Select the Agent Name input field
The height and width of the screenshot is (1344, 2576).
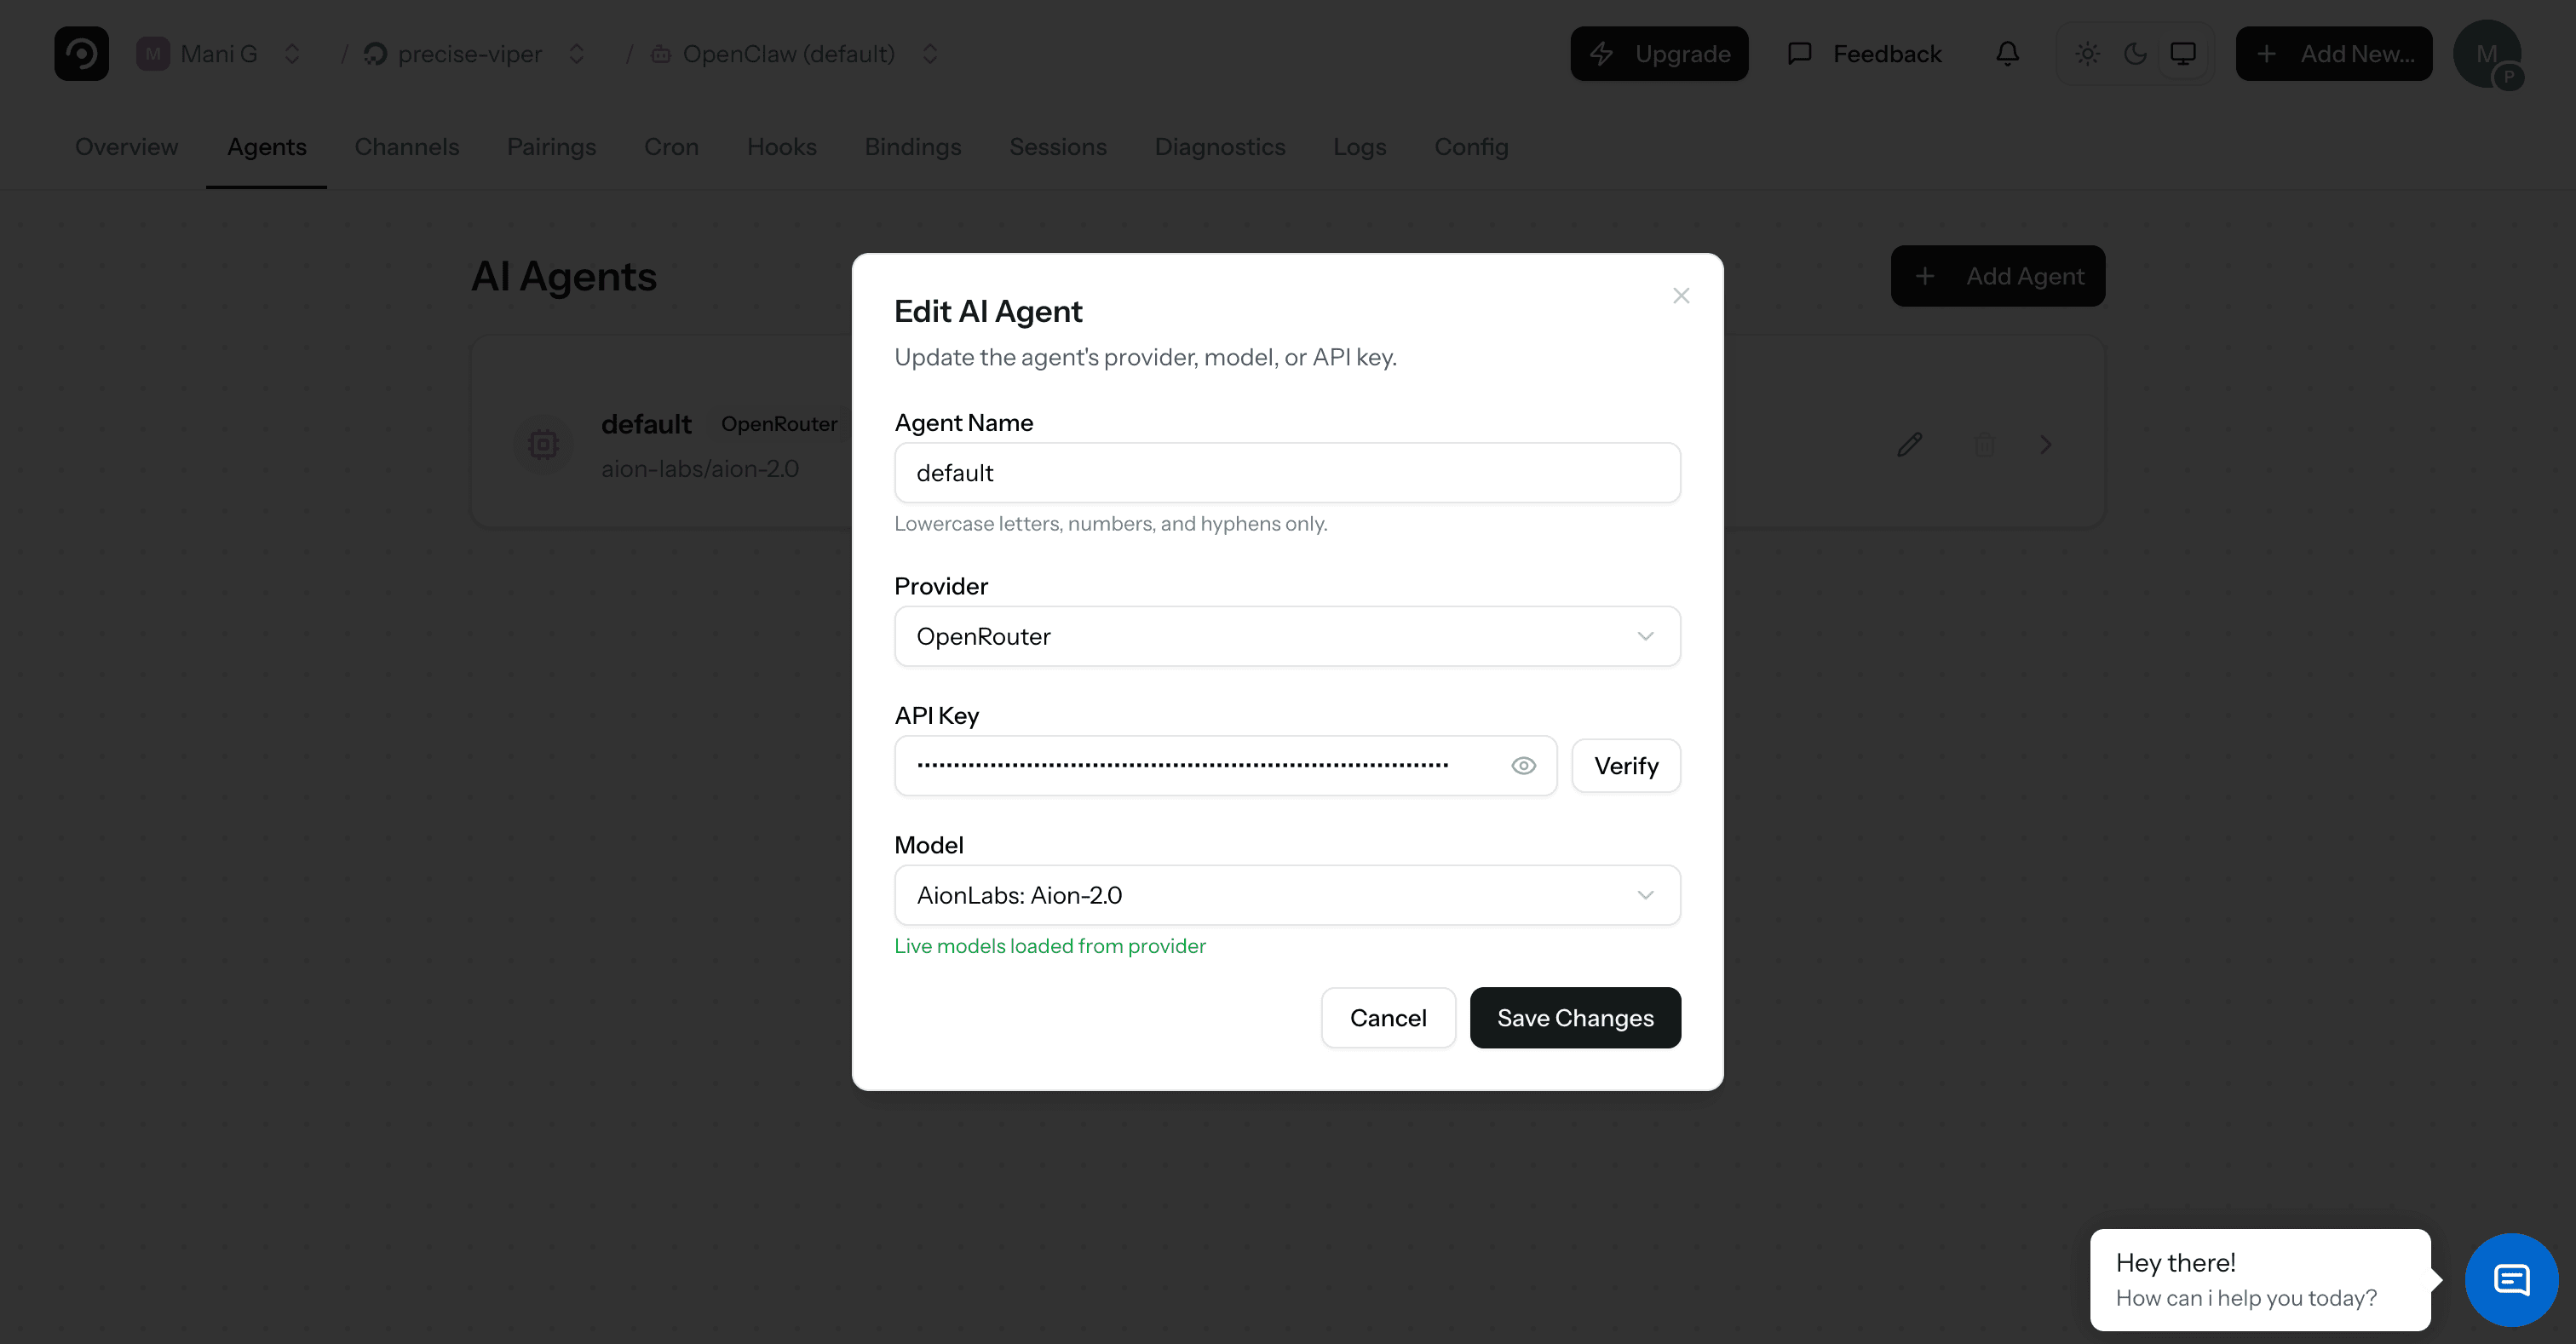coord(1286,472)
